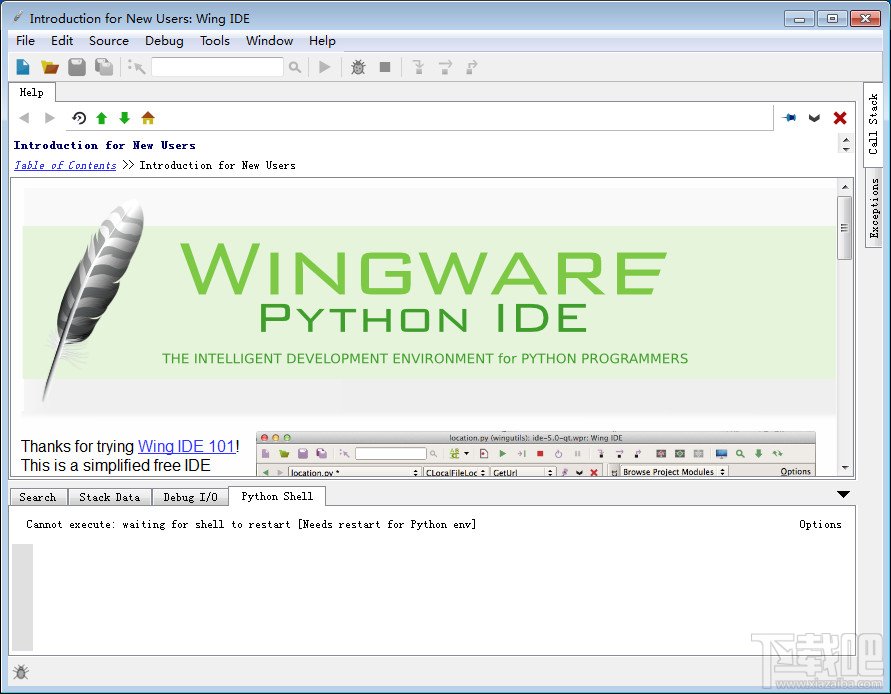This screenshot has height=694, width=891.
Task: Click the green up arrow in help
Action: pyautogui.click(x=101, y=118)
